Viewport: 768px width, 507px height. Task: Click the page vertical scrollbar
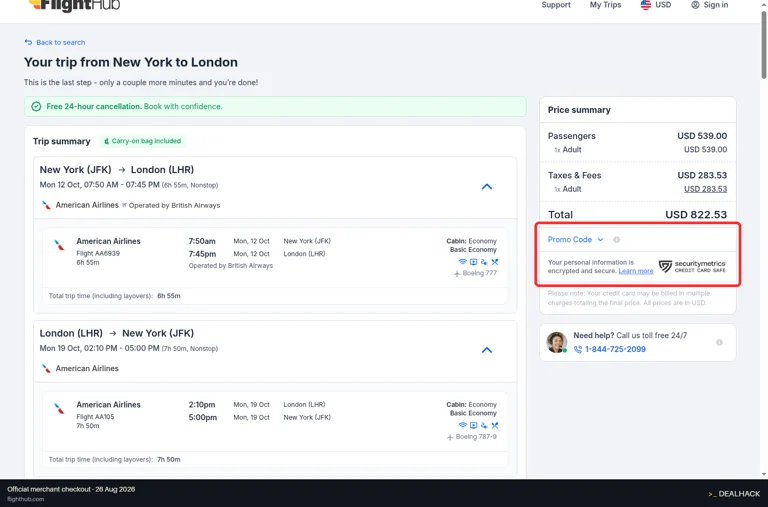pyautogui.click(x=764, y=47)
